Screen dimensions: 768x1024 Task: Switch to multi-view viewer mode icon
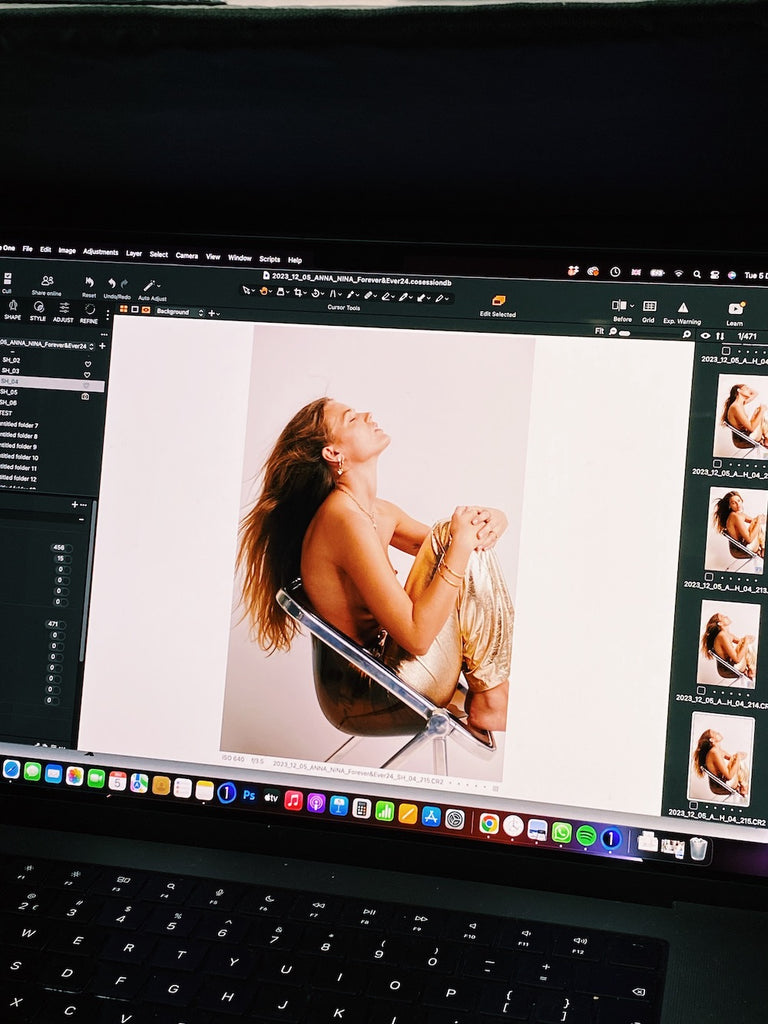(123, 309)
